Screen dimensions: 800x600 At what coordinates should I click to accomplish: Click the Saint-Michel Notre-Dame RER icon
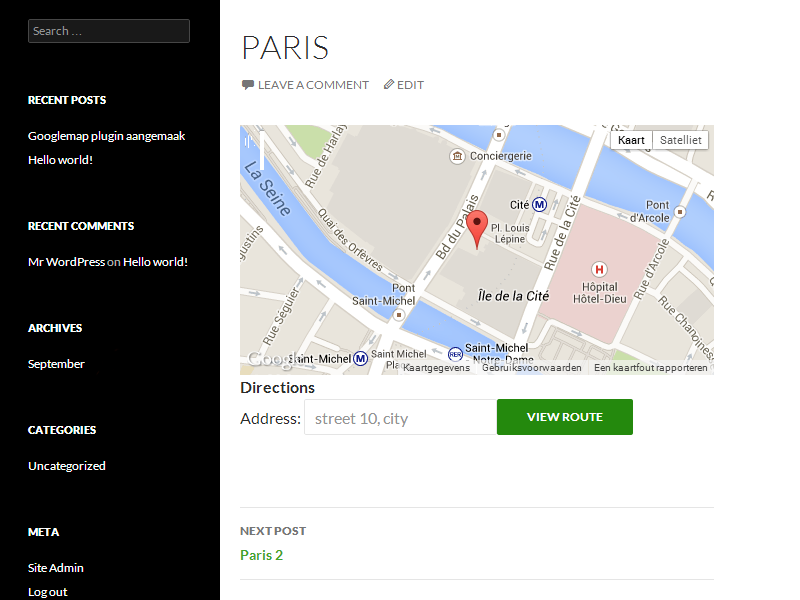coord(455,354)
